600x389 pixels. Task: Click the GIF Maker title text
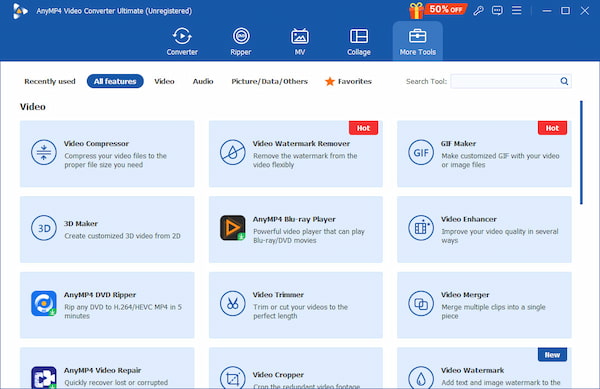(458, 144)
